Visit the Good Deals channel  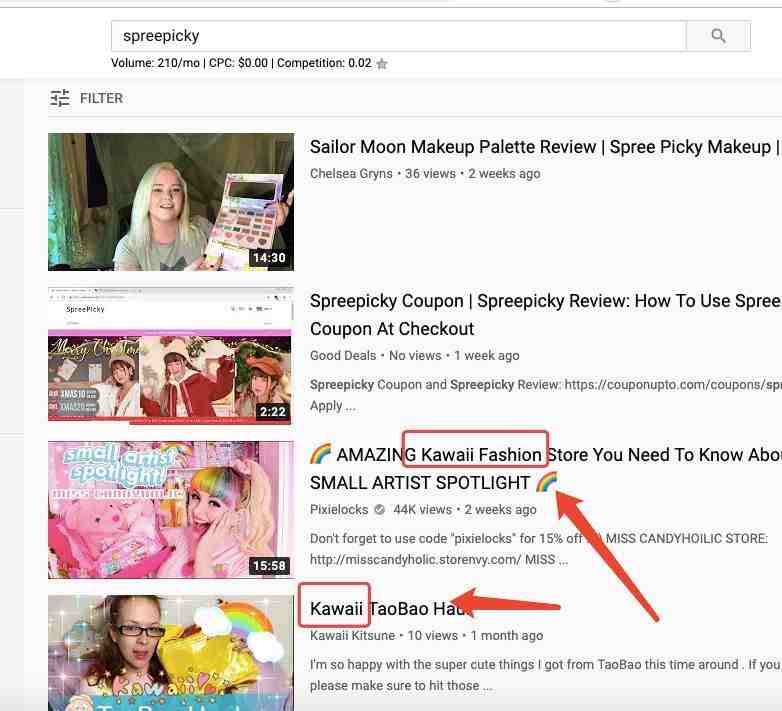pyautogui.click(x=343, y=356)
